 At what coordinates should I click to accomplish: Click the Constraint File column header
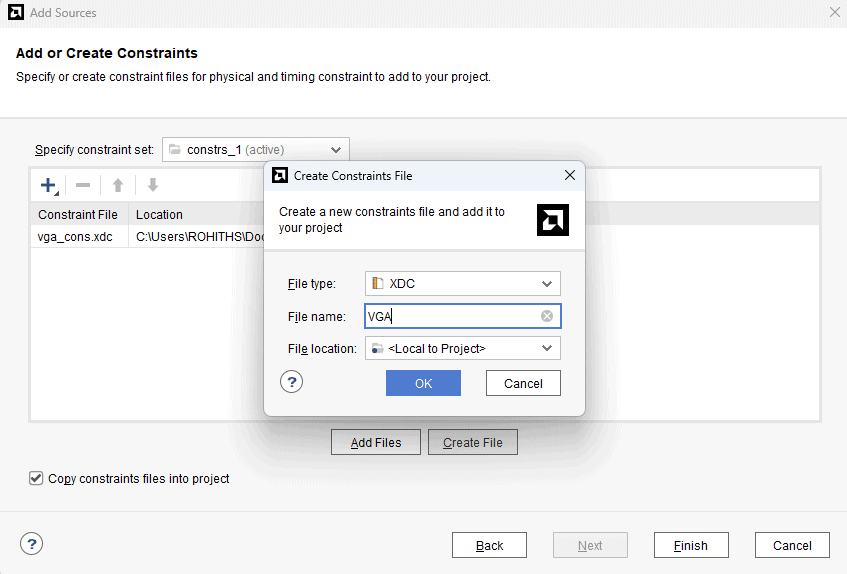click(78, 214)
